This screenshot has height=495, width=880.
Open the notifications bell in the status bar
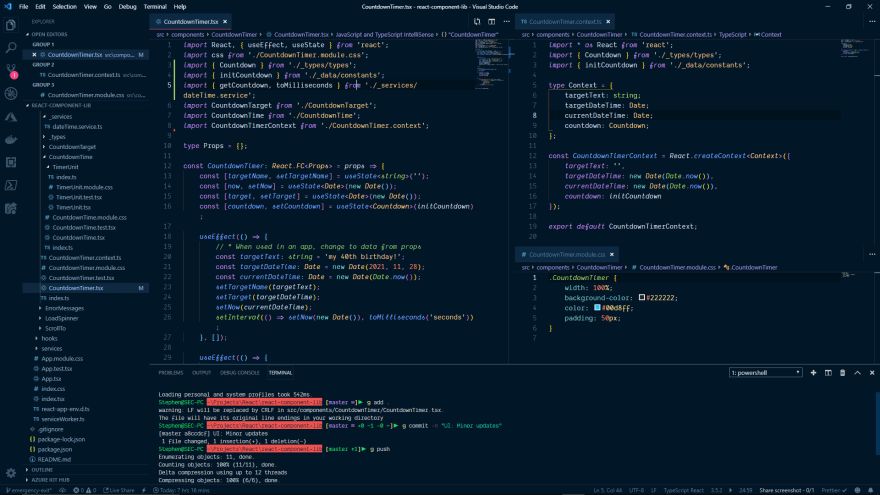pyautogui.click(x=870, y=491)
